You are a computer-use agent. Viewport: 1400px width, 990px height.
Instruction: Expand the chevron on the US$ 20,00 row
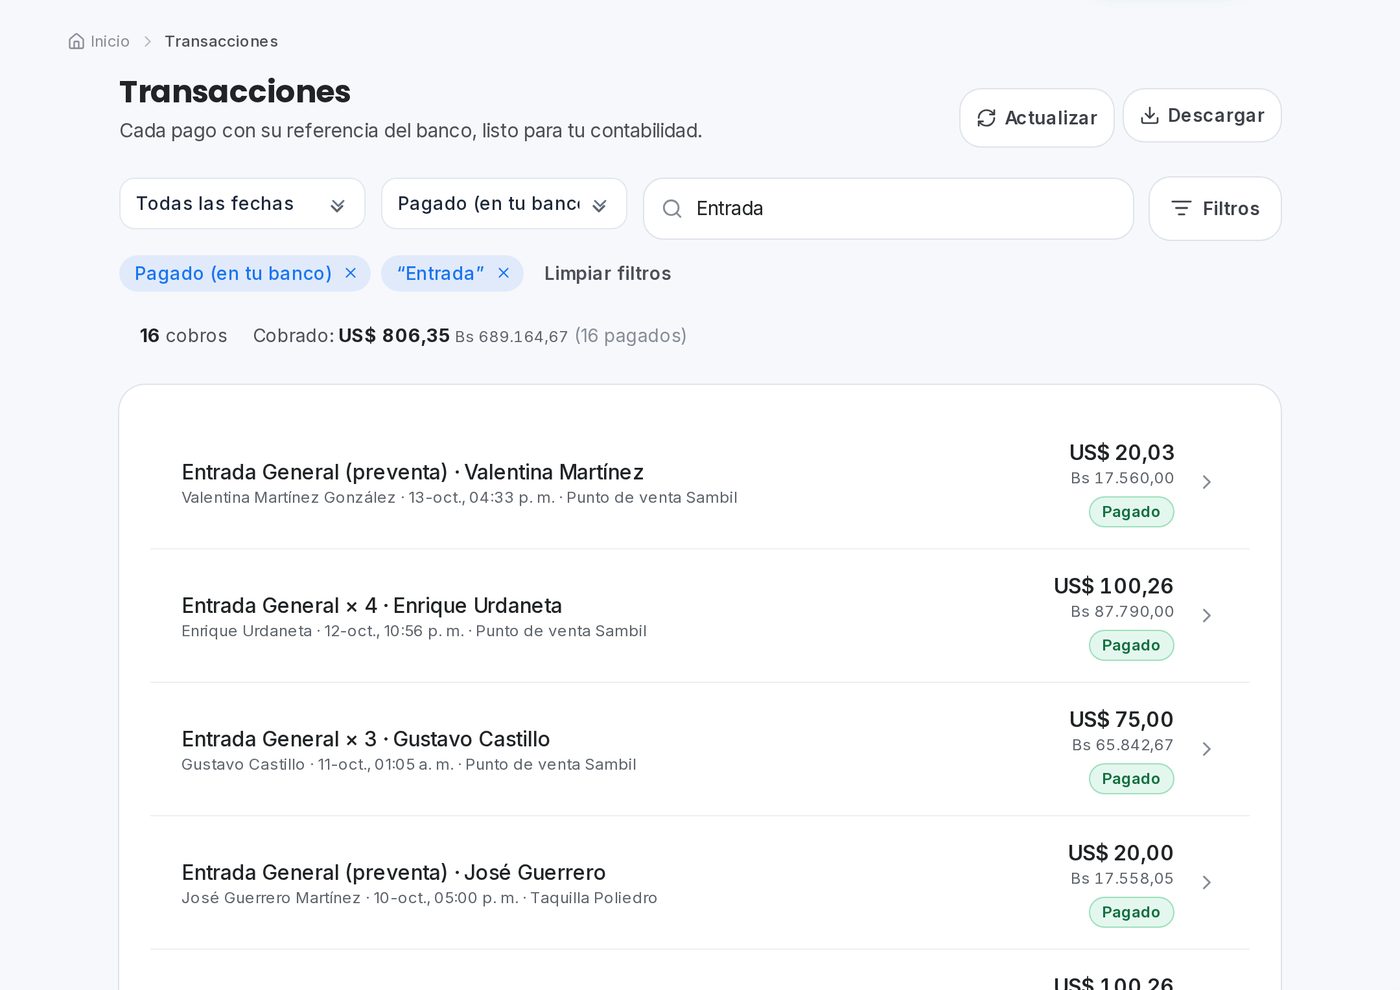(1207, 883)
